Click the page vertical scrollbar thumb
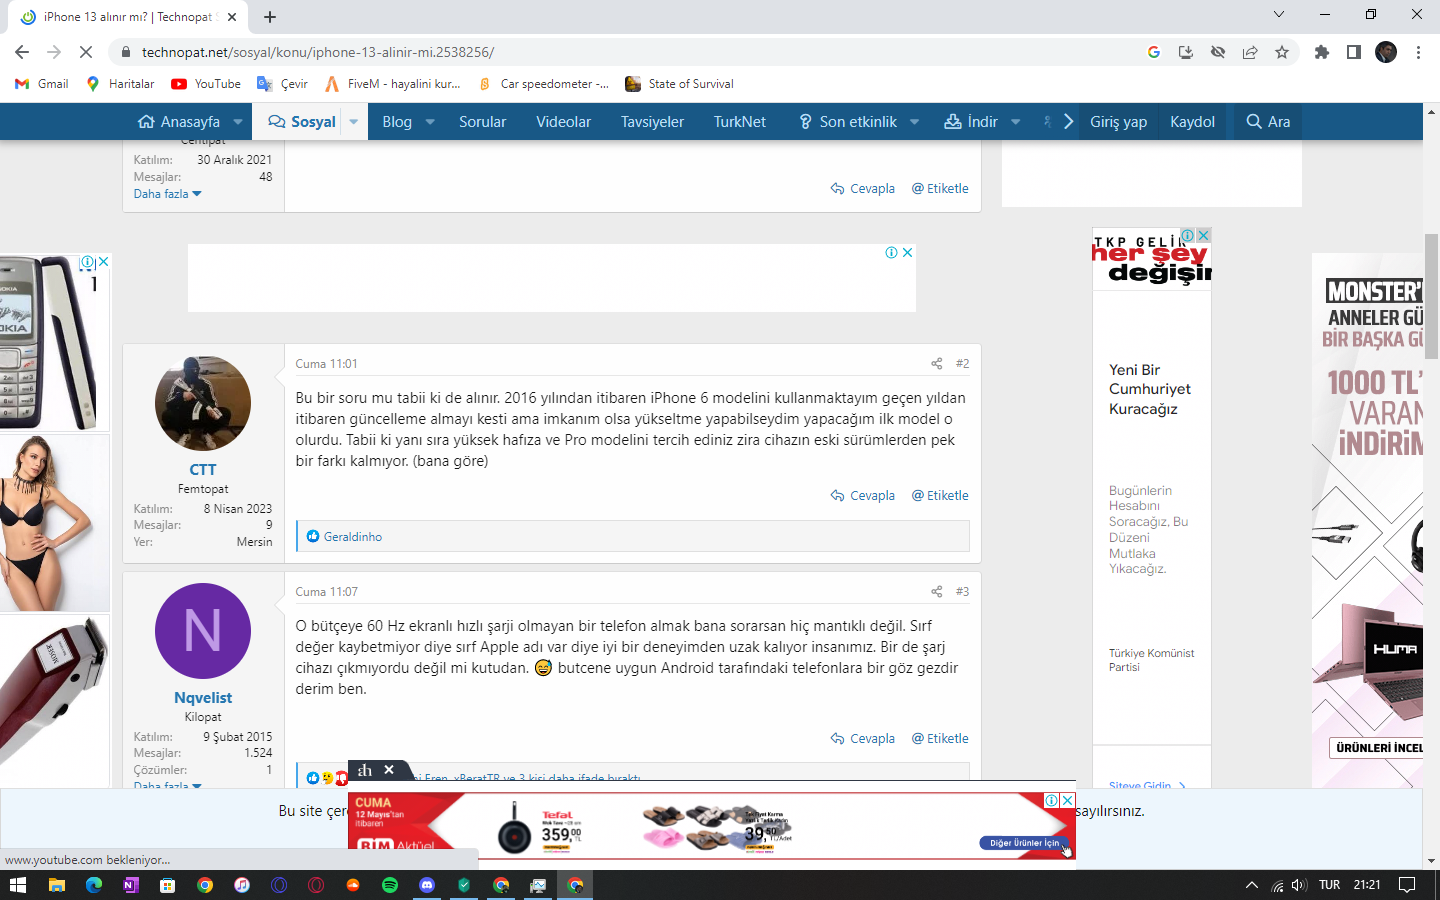Image resolution: width=1440 pixels, height=900 pixels. [x=1431, y=296]
